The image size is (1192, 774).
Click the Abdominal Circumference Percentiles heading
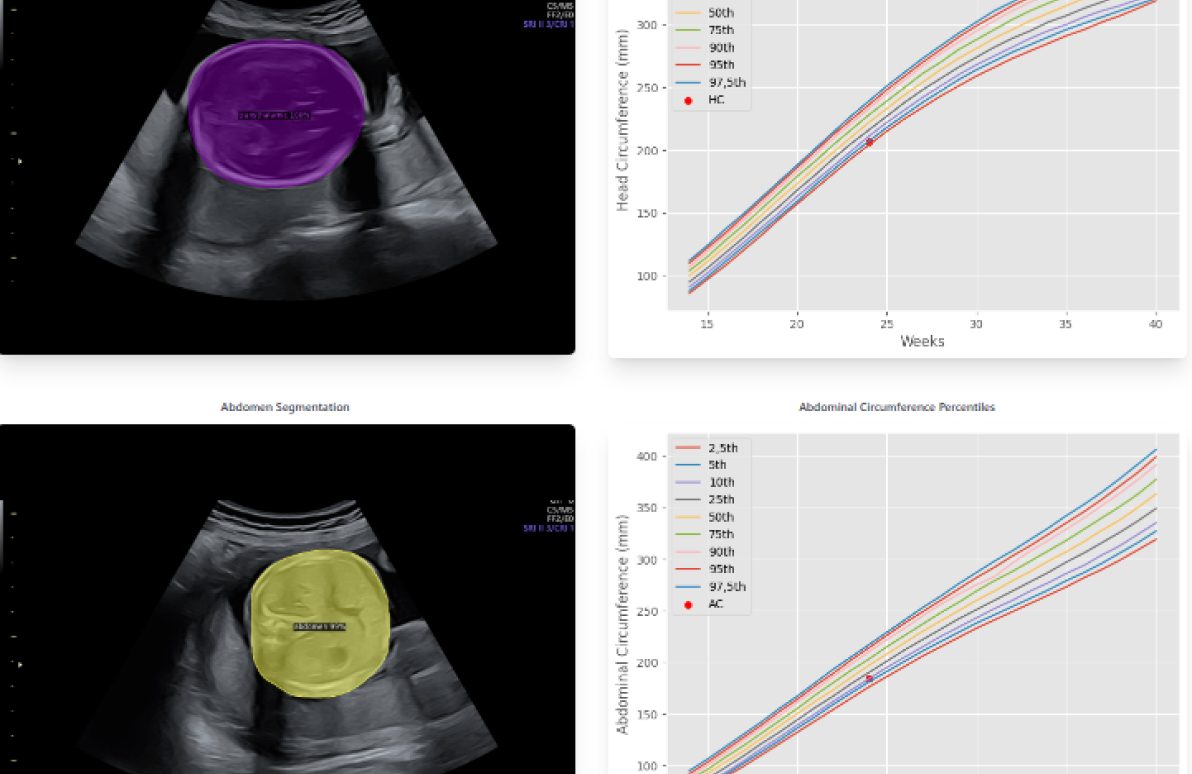(x=897, y=407)
